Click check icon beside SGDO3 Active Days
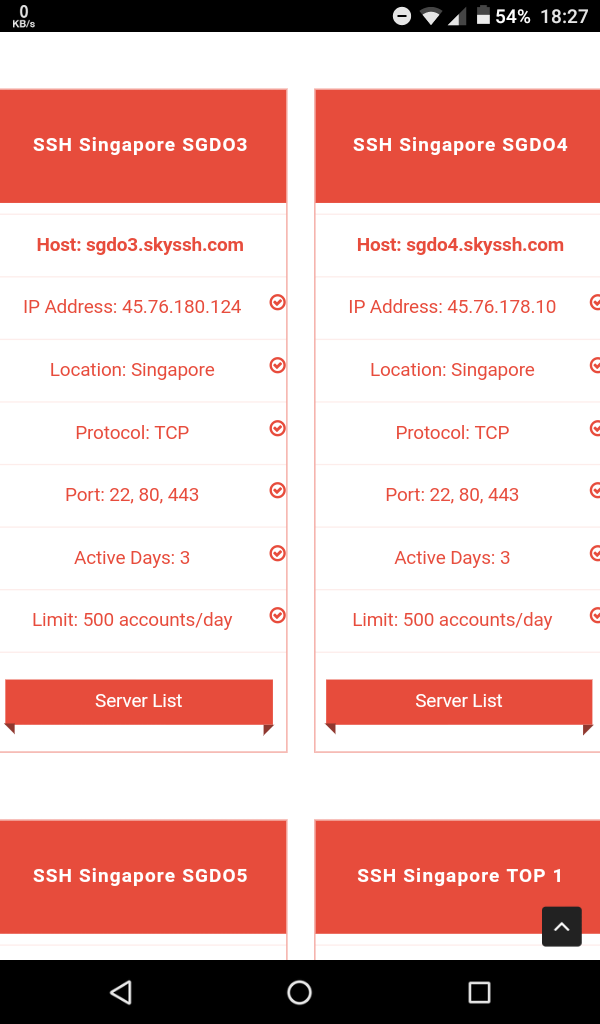600x1024 pixels. [x=277, y=553]
